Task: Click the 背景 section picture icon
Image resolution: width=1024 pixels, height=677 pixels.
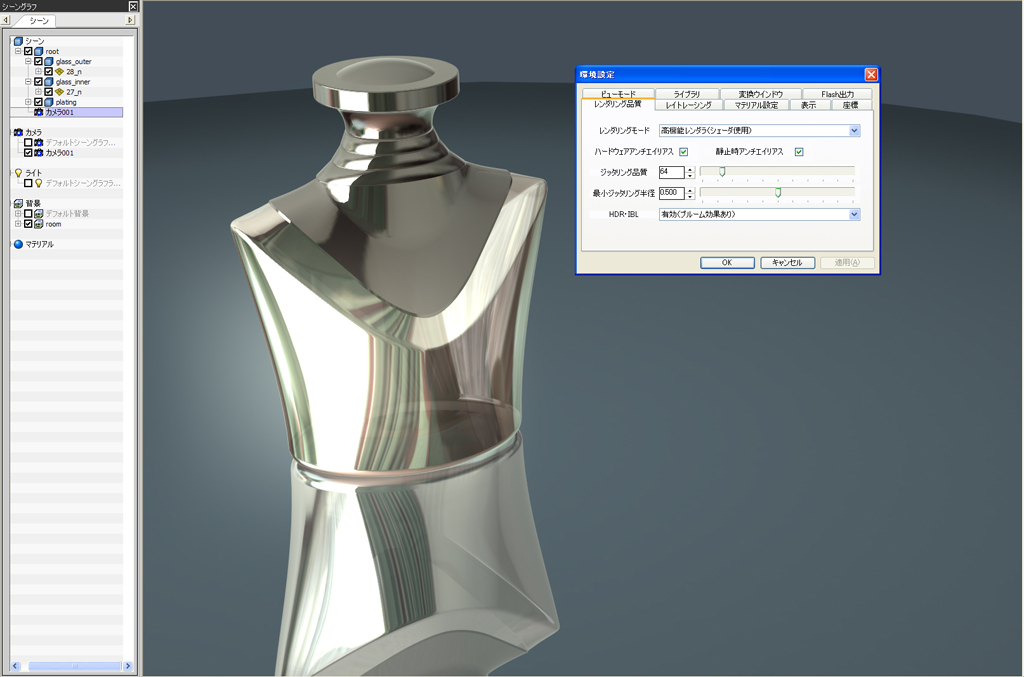Action: (x=18, y=203)
